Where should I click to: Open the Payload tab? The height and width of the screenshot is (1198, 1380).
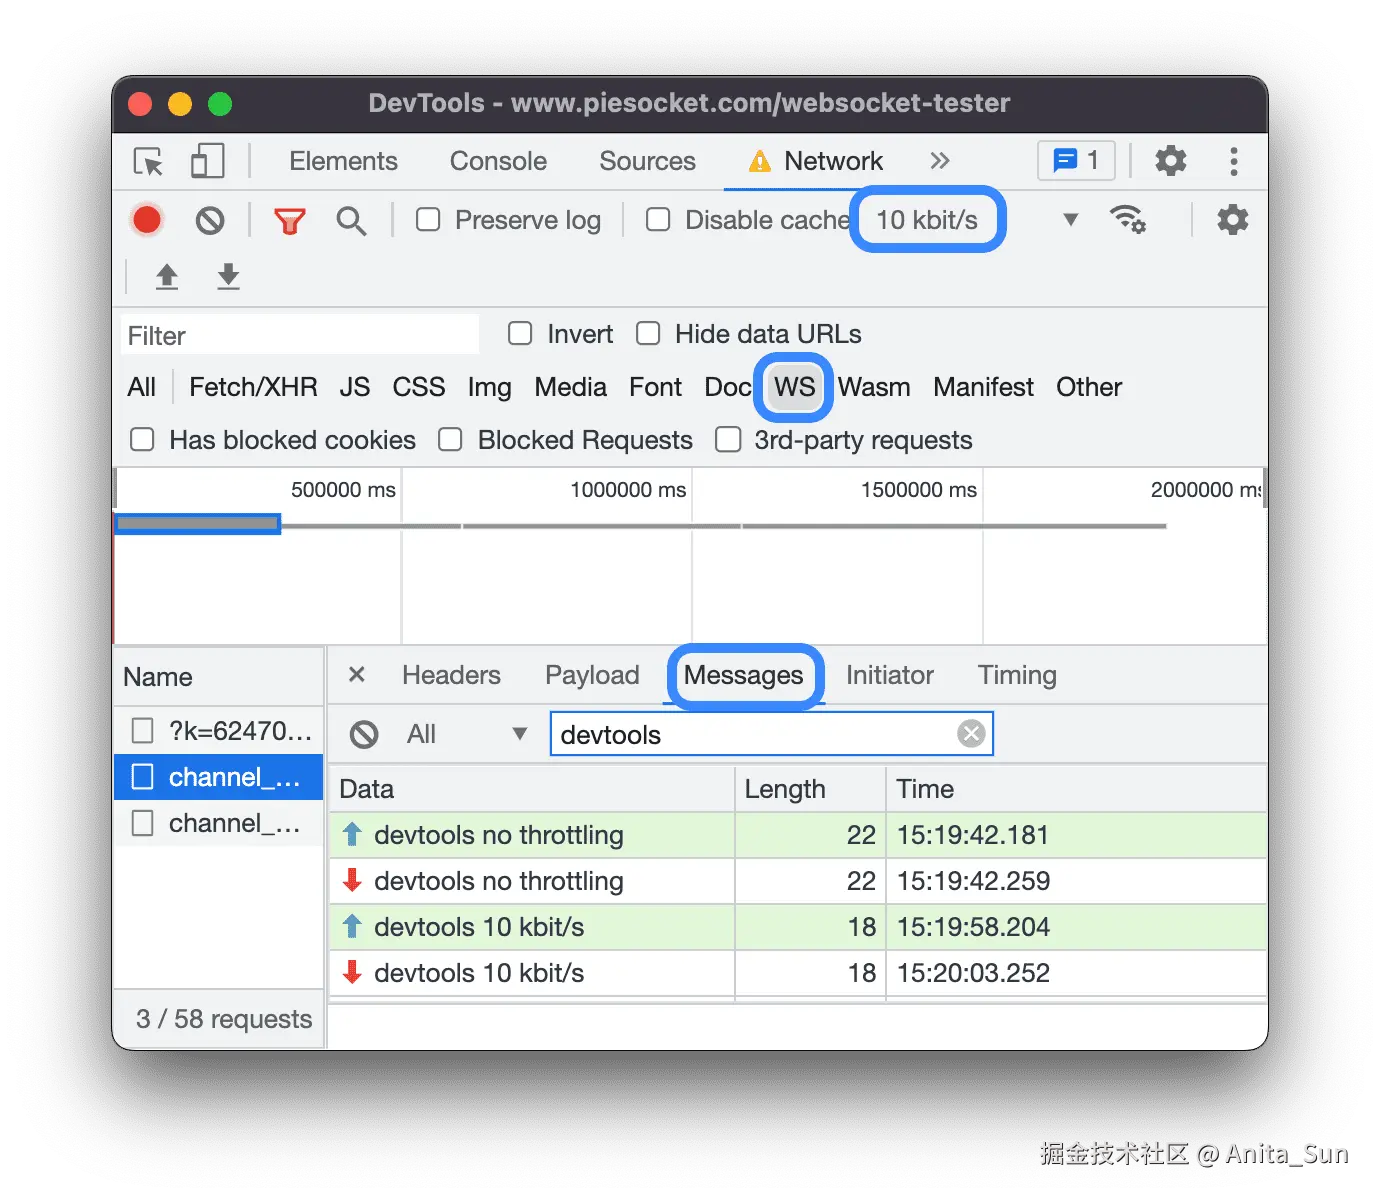(x=592, y=675)
